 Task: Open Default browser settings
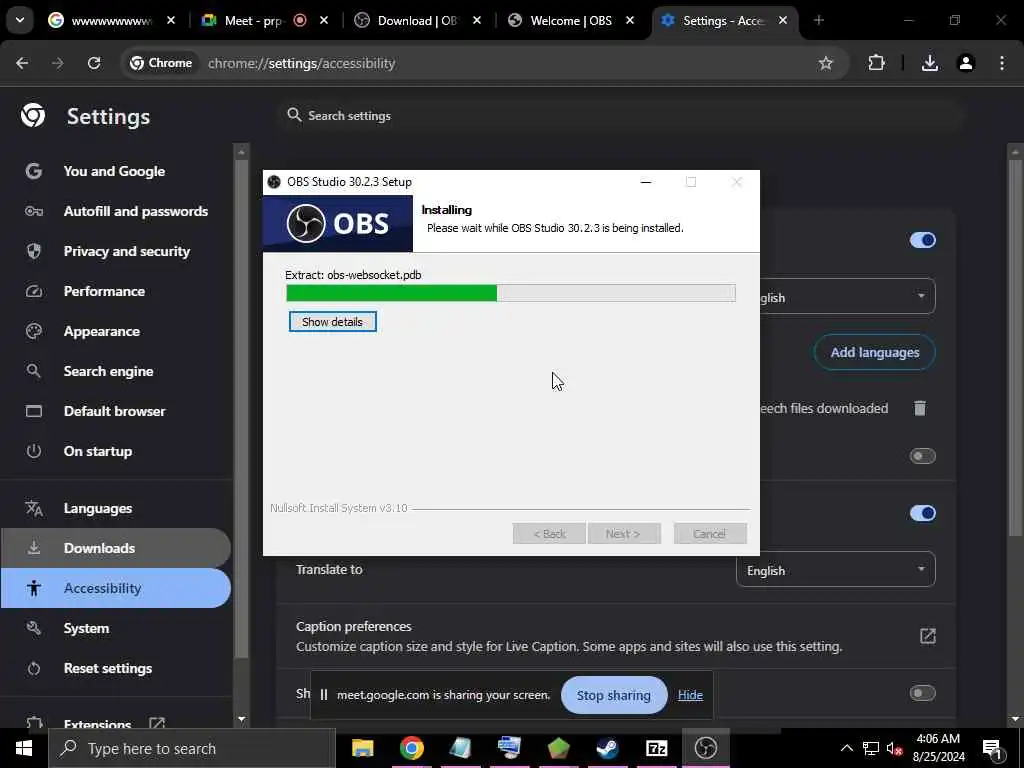pos(115,411)
